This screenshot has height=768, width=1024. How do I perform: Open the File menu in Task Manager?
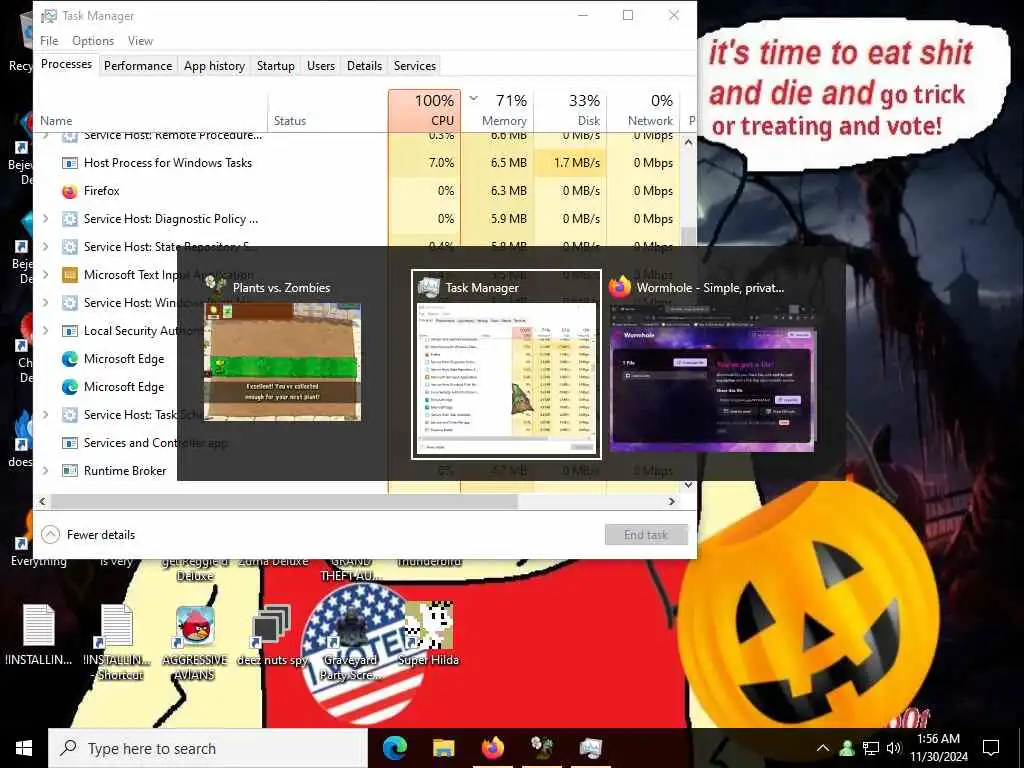[49, 40]
